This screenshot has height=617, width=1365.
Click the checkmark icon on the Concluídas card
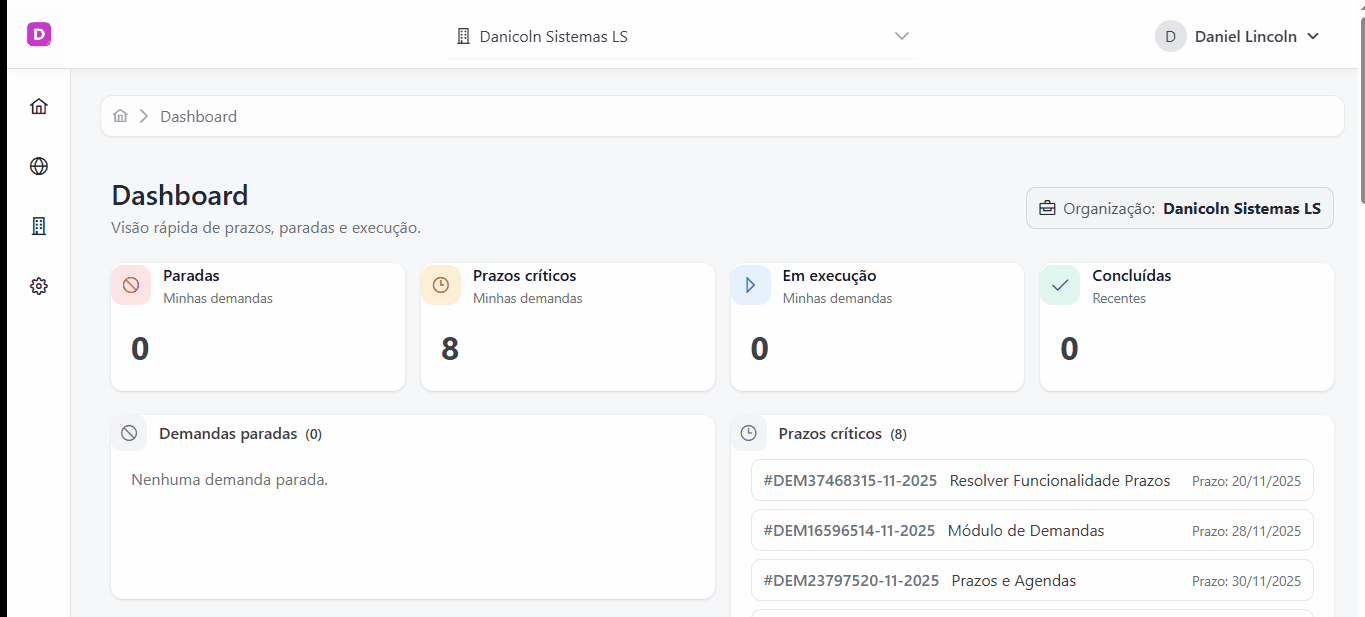point(1059,285)
